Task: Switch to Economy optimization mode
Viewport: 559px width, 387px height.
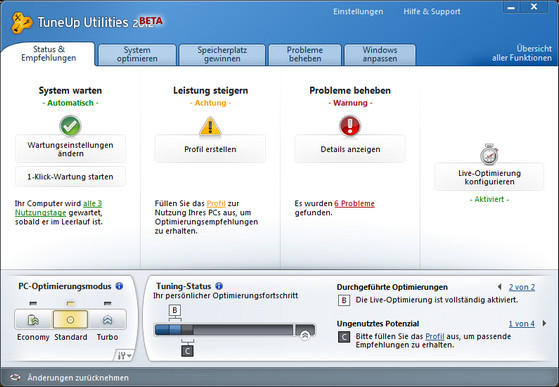Action: (34, 319)
